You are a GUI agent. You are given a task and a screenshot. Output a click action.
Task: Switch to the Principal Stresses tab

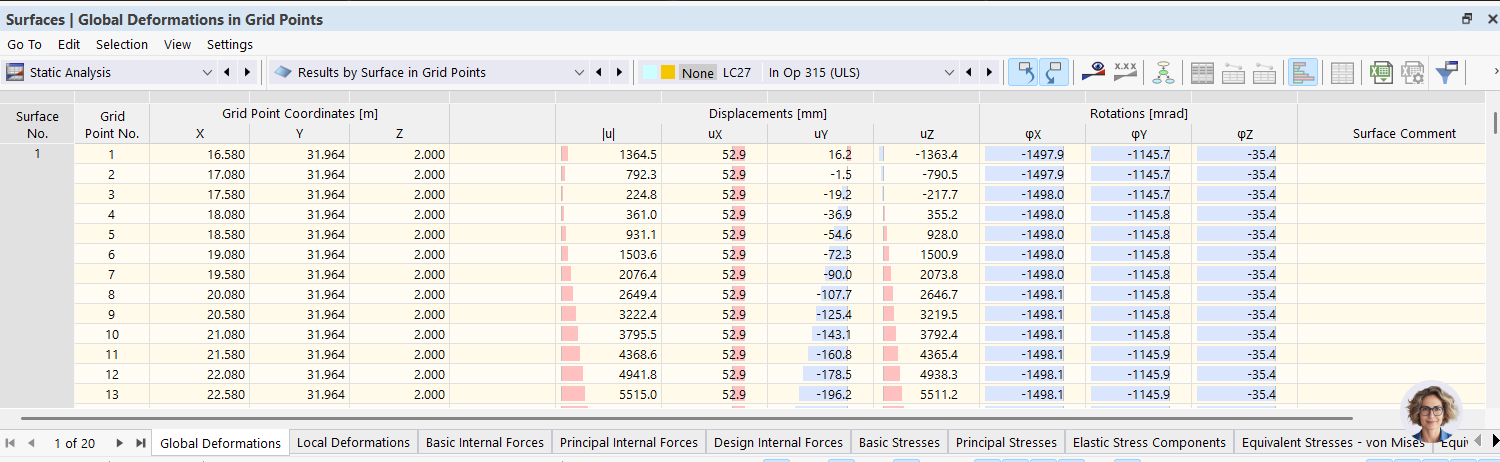[x=1005, y=442]
